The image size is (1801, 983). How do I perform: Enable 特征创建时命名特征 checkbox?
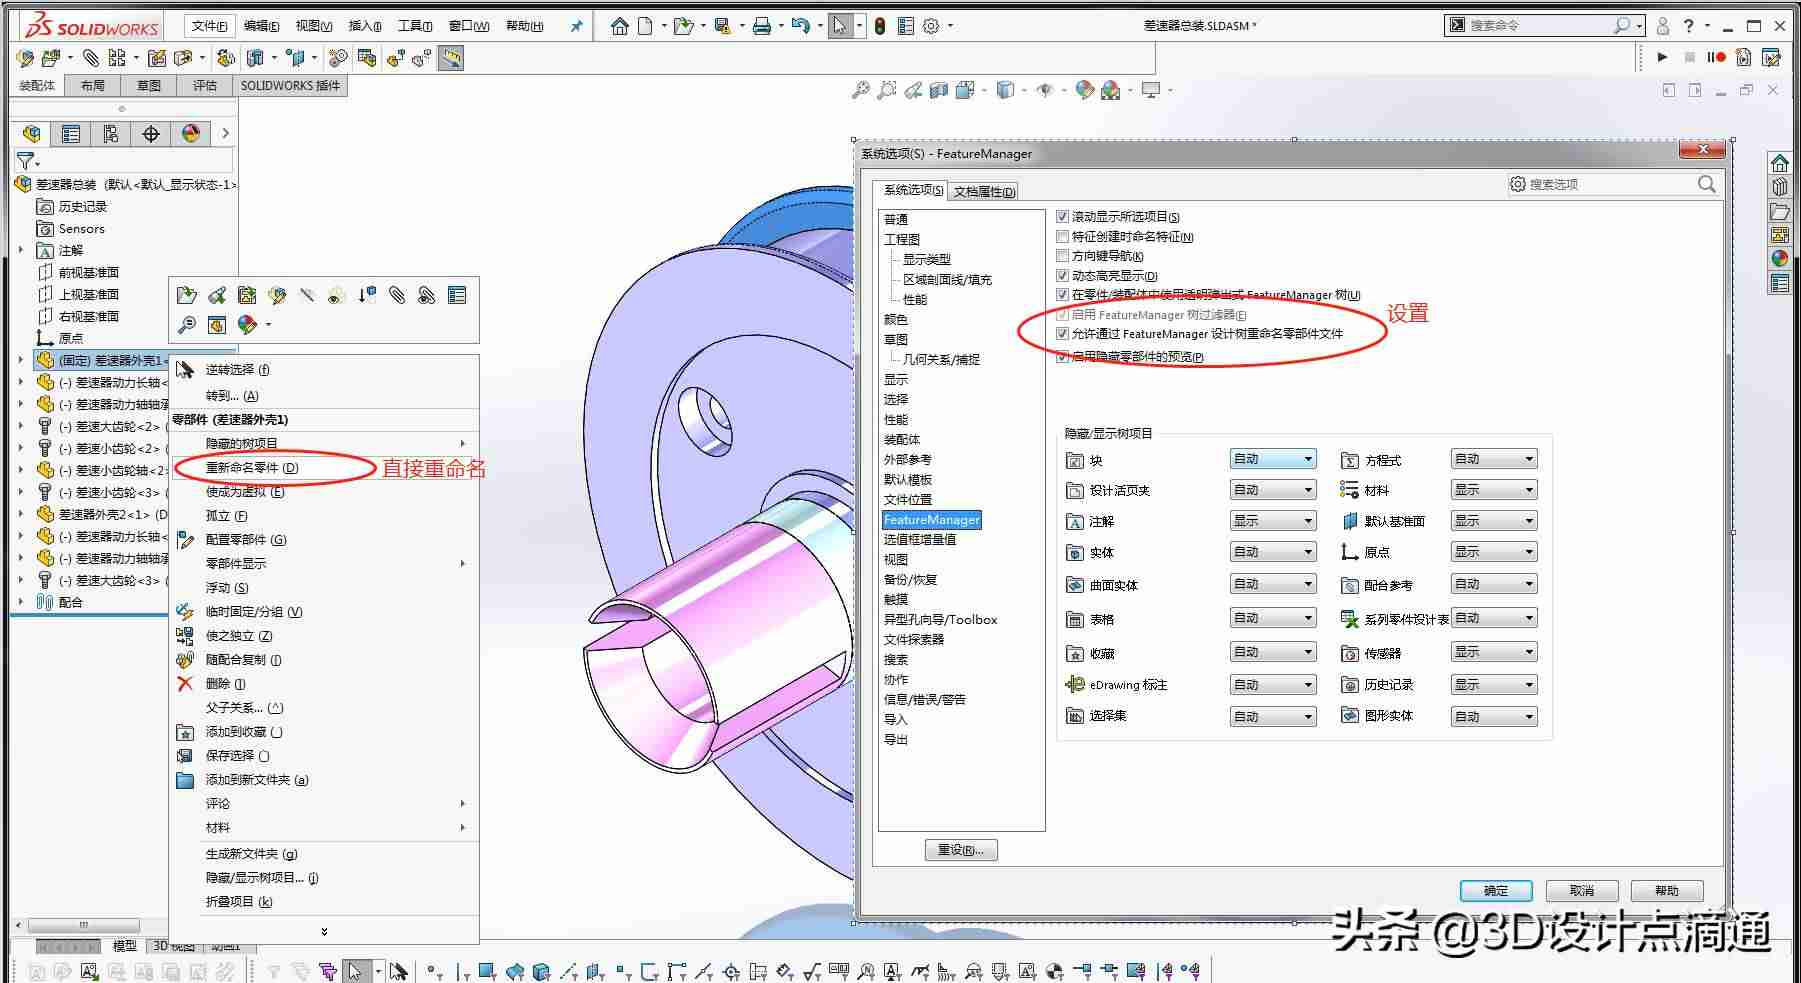[1063, 236]
